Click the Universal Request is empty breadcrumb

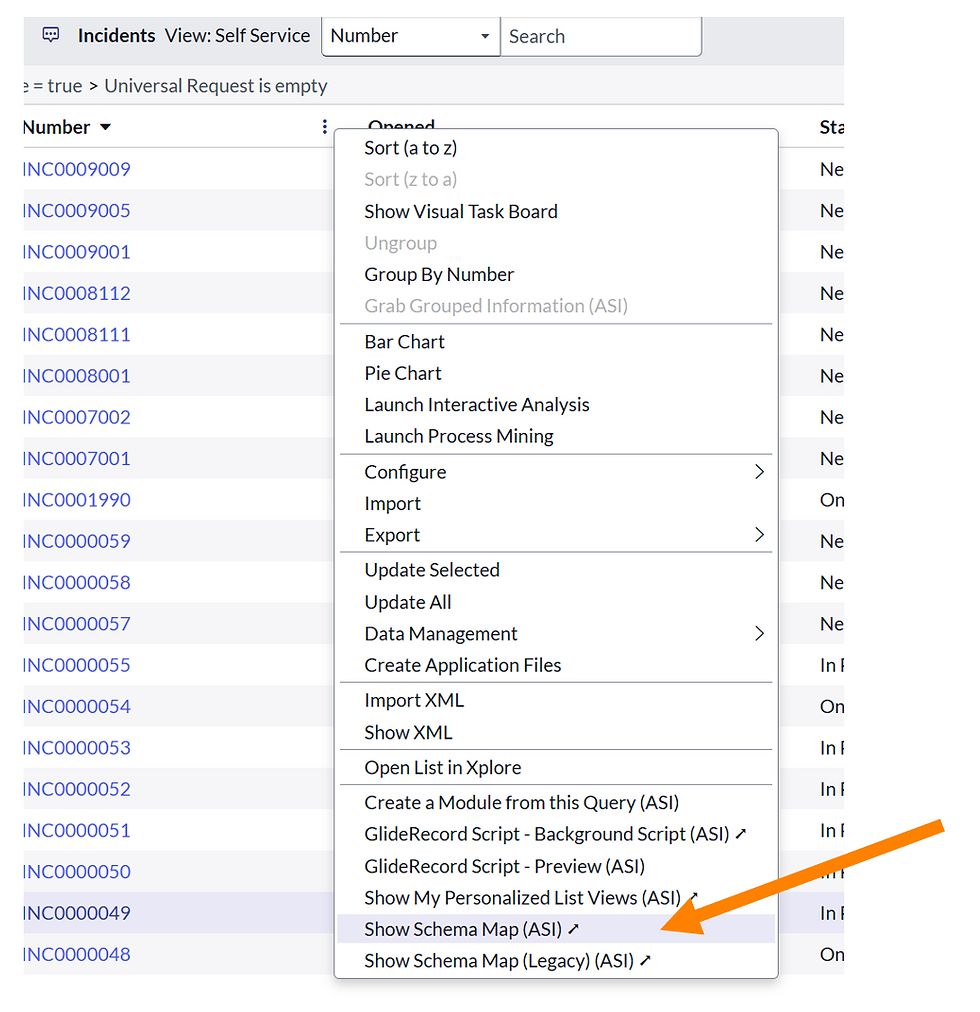coord(216,86)
